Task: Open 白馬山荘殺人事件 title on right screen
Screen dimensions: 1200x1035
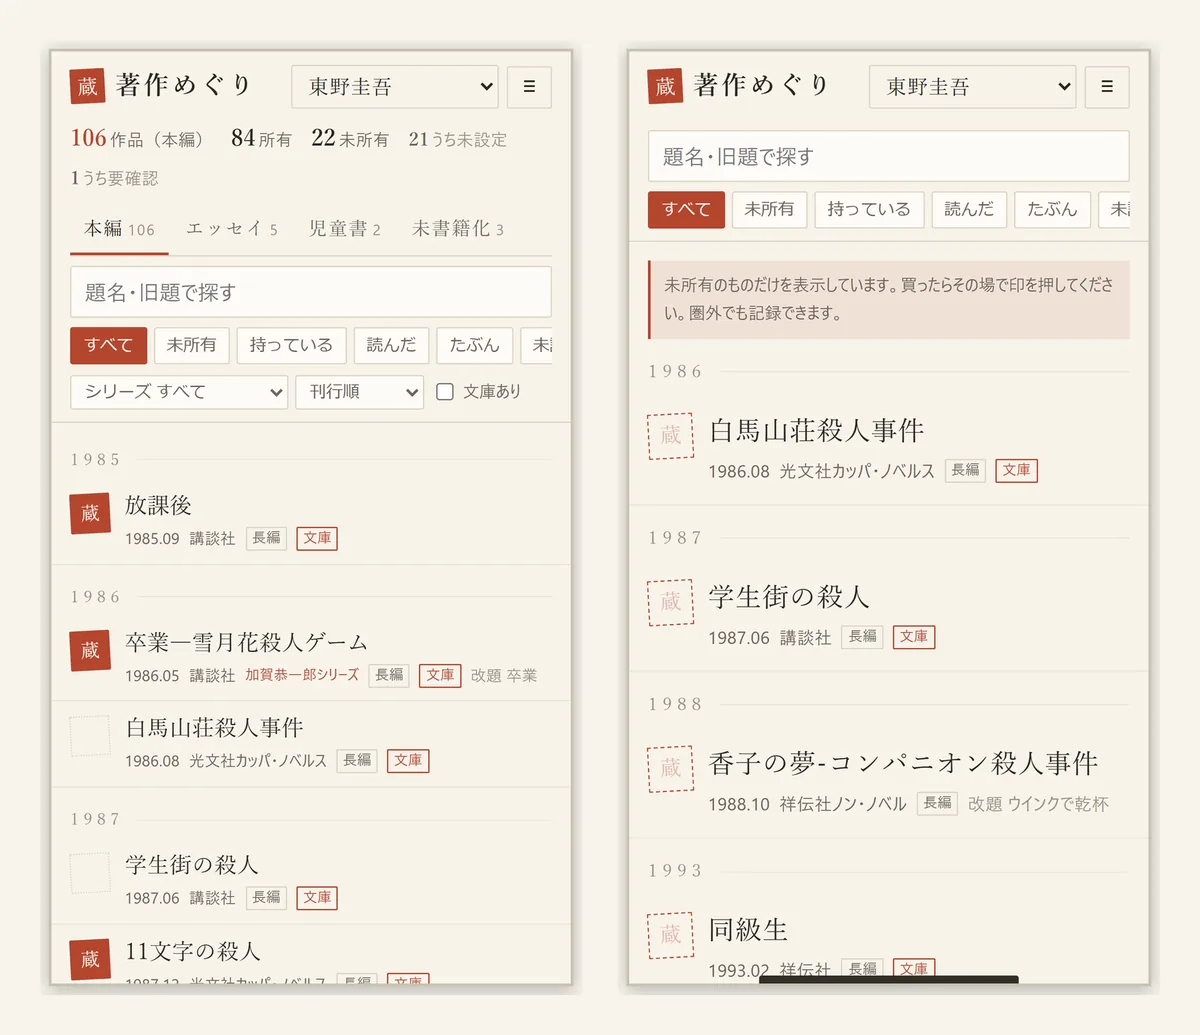Action: pyautogui.click(x=816, y=431)
